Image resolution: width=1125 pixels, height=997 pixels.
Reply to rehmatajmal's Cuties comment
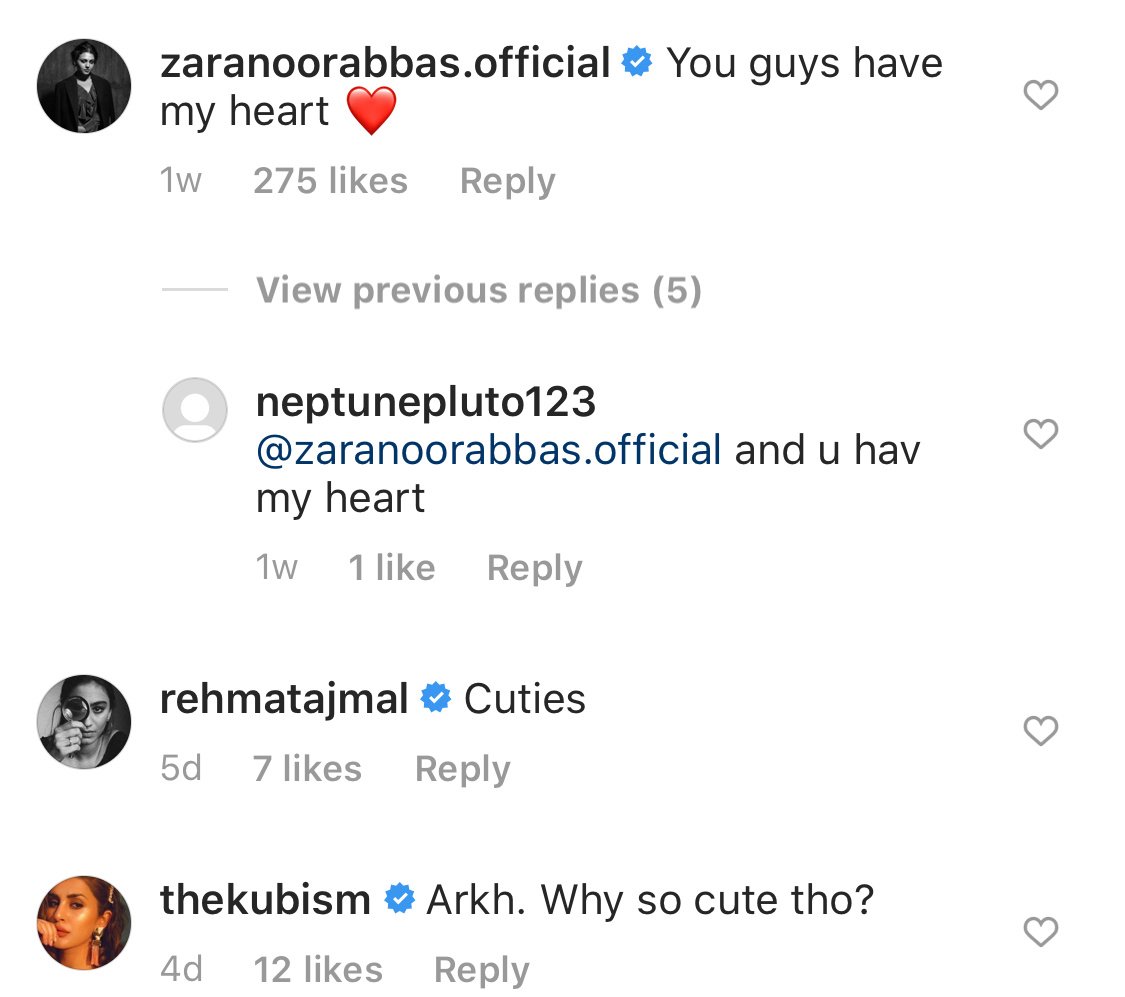(462, 769)
